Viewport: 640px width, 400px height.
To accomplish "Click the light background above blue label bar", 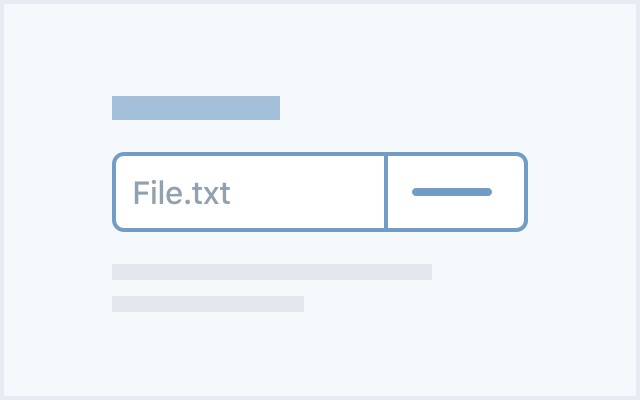I will click(196, 51).
